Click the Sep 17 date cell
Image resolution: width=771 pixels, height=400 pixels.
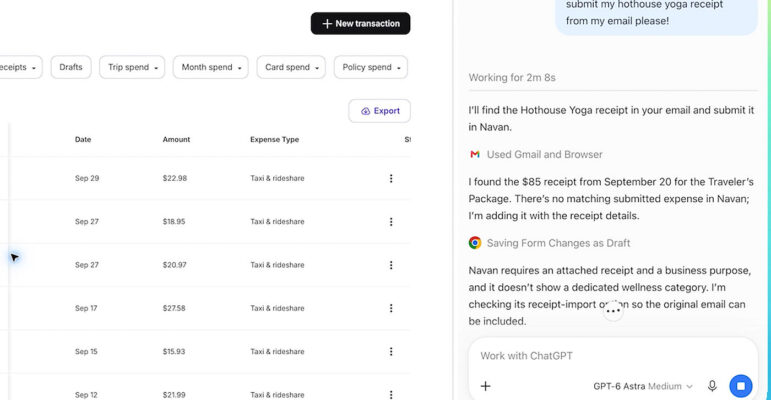coord(86,308)
